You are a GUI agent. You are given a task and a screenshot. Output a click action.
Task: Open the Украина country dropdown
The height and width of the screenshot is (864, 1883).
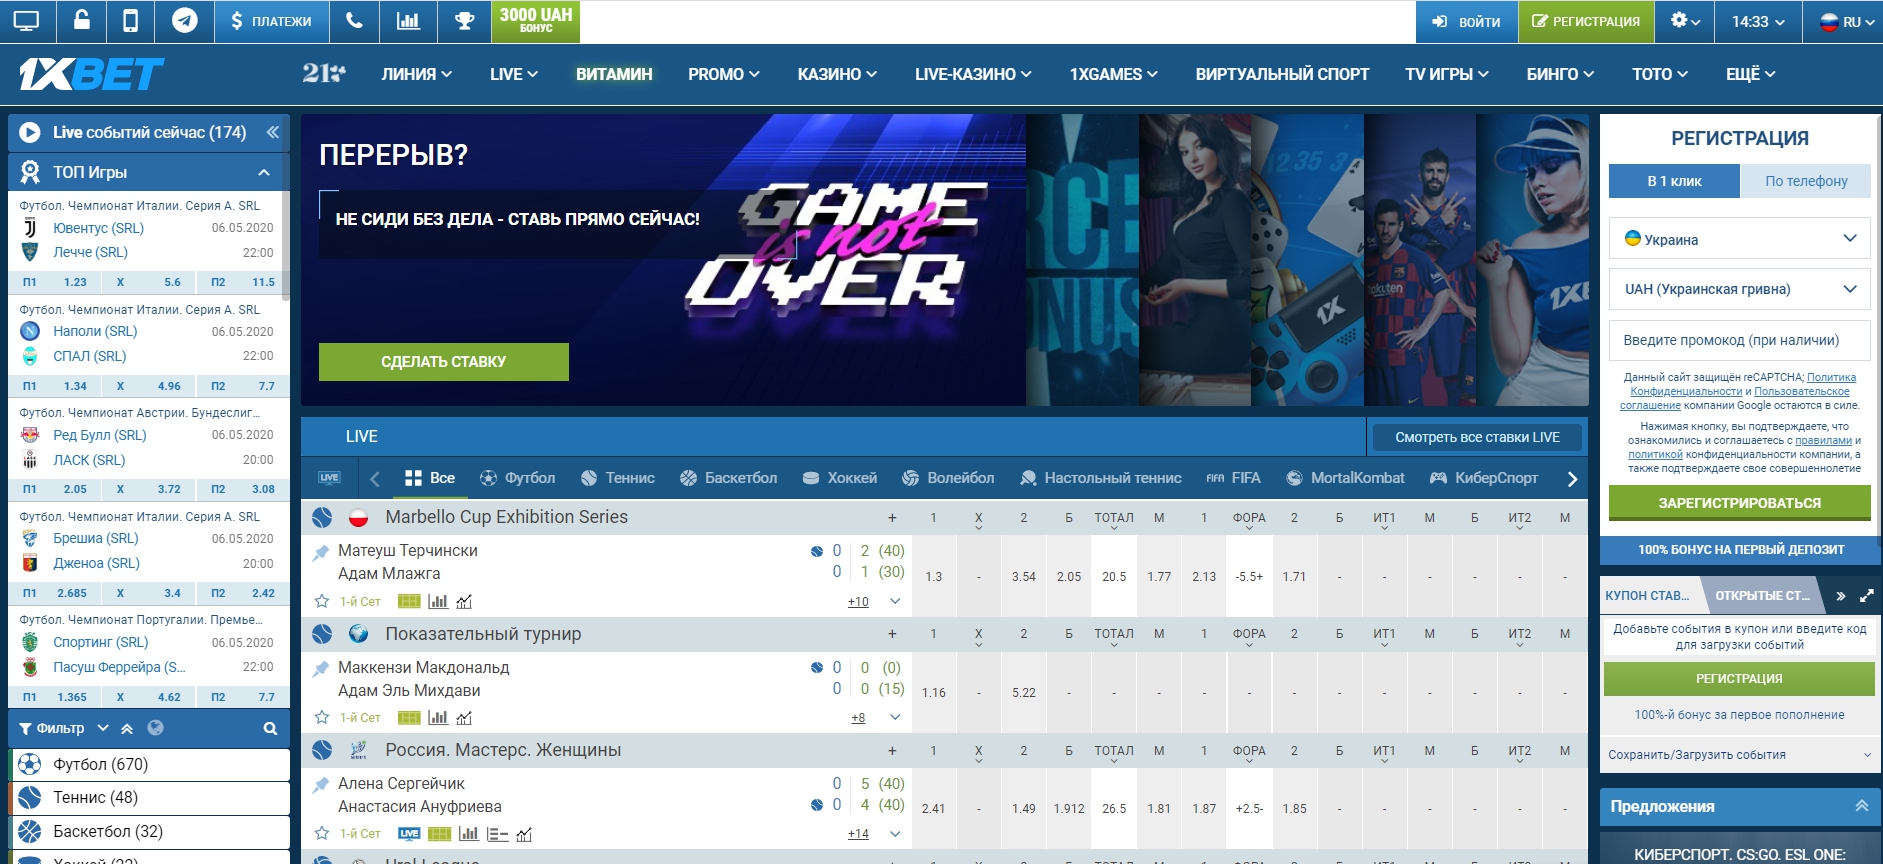tap(1739, 239)
